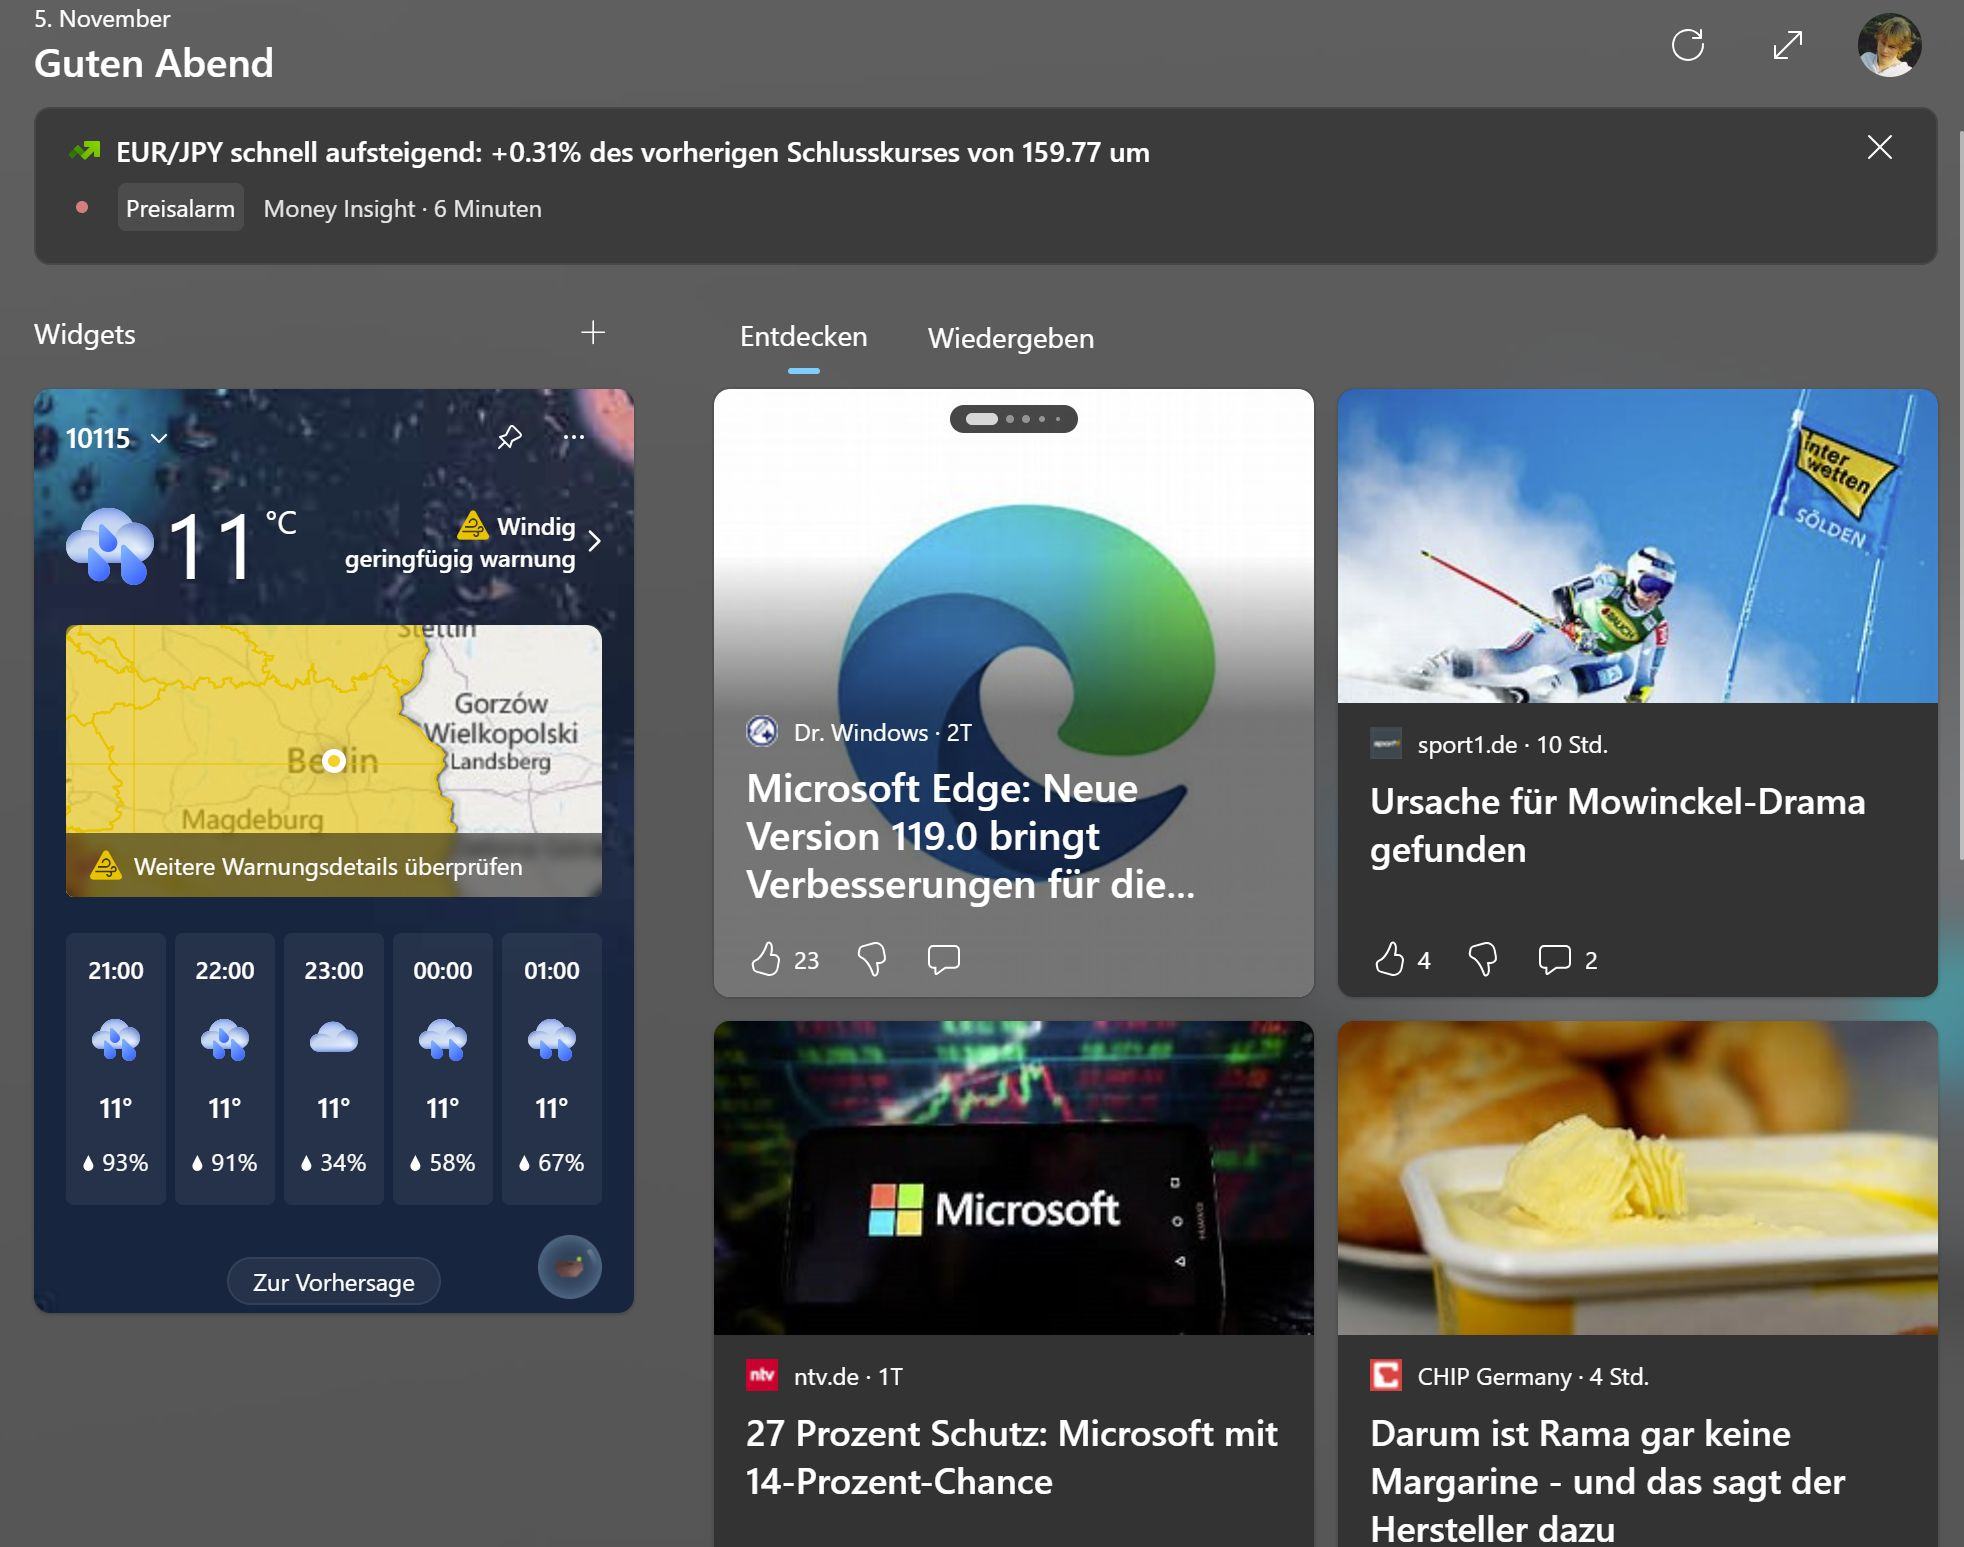Click the round icon in weather widget corner
This screenshot has height=1547, width=1964.
(x=570, y=1267)
